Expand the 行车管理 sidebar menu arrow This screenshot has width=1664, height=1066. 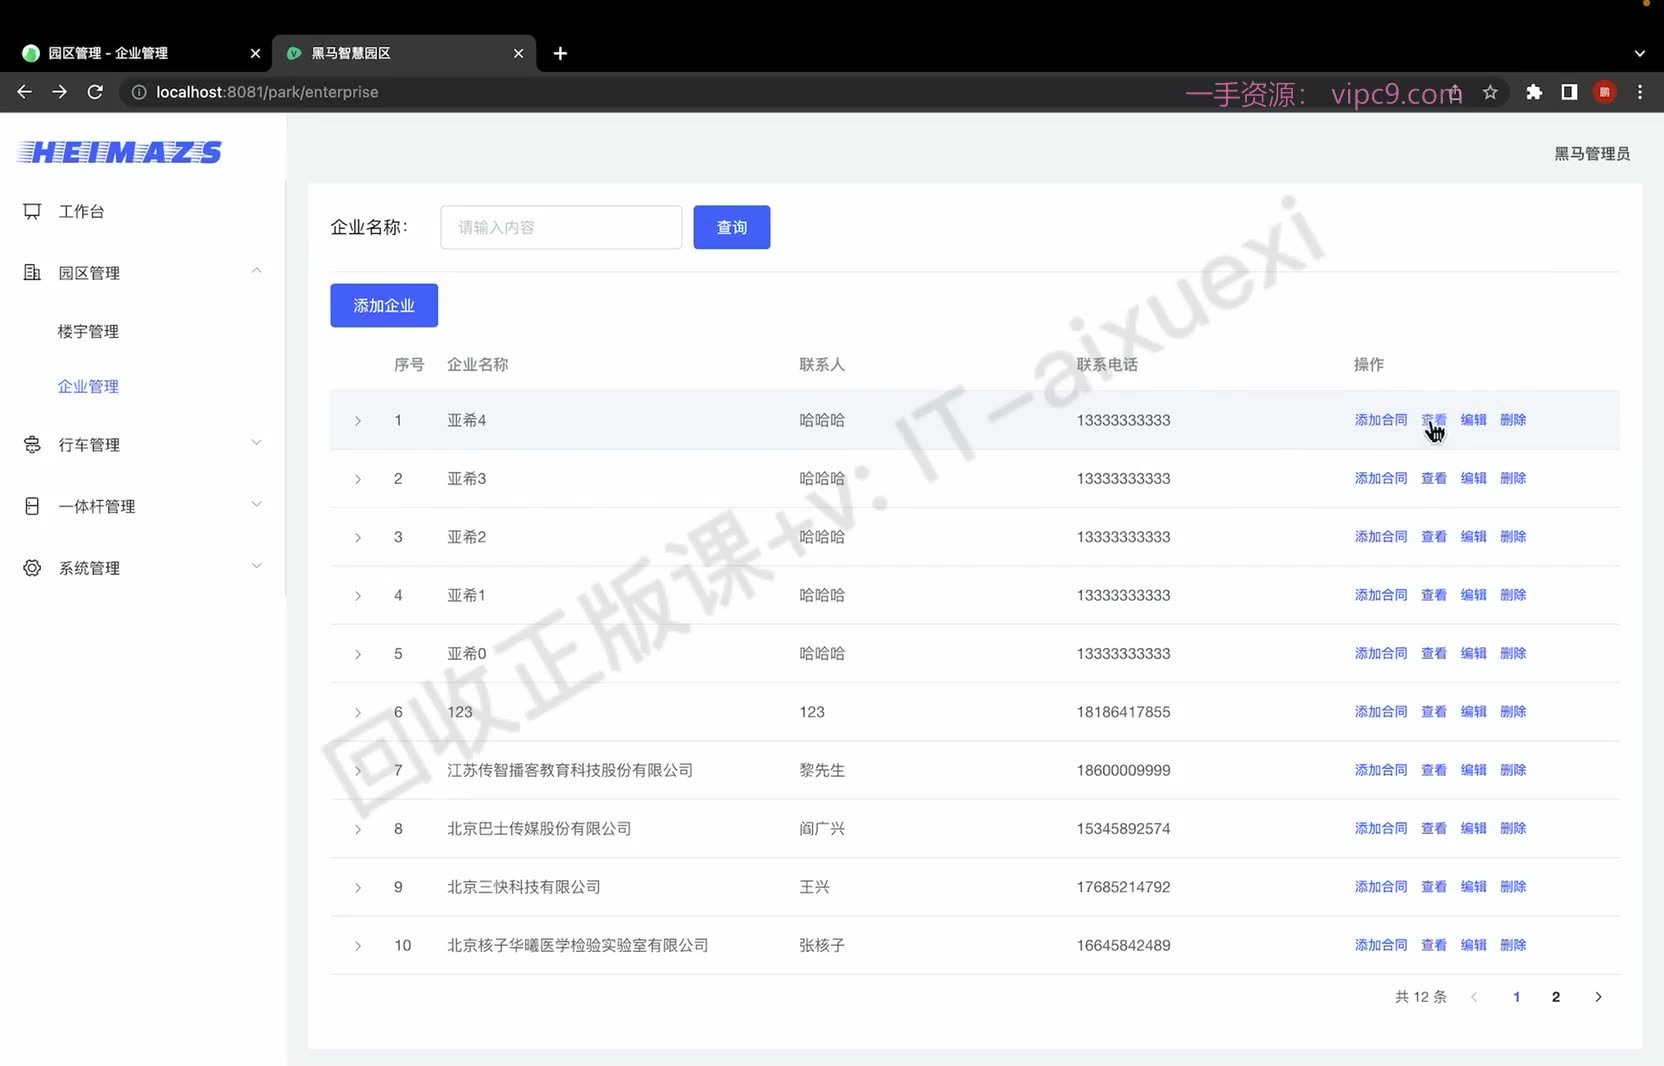click(x=257, y=443)
